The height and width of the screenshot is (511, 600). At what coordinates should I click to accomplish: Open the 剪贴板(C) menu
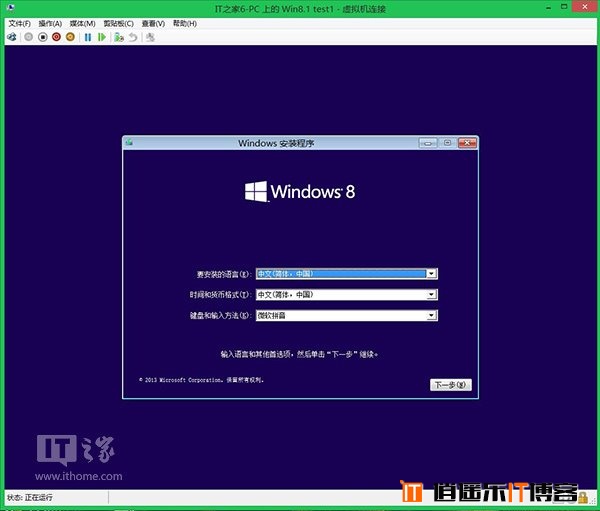pyautogui.click(x=119, y=24)
